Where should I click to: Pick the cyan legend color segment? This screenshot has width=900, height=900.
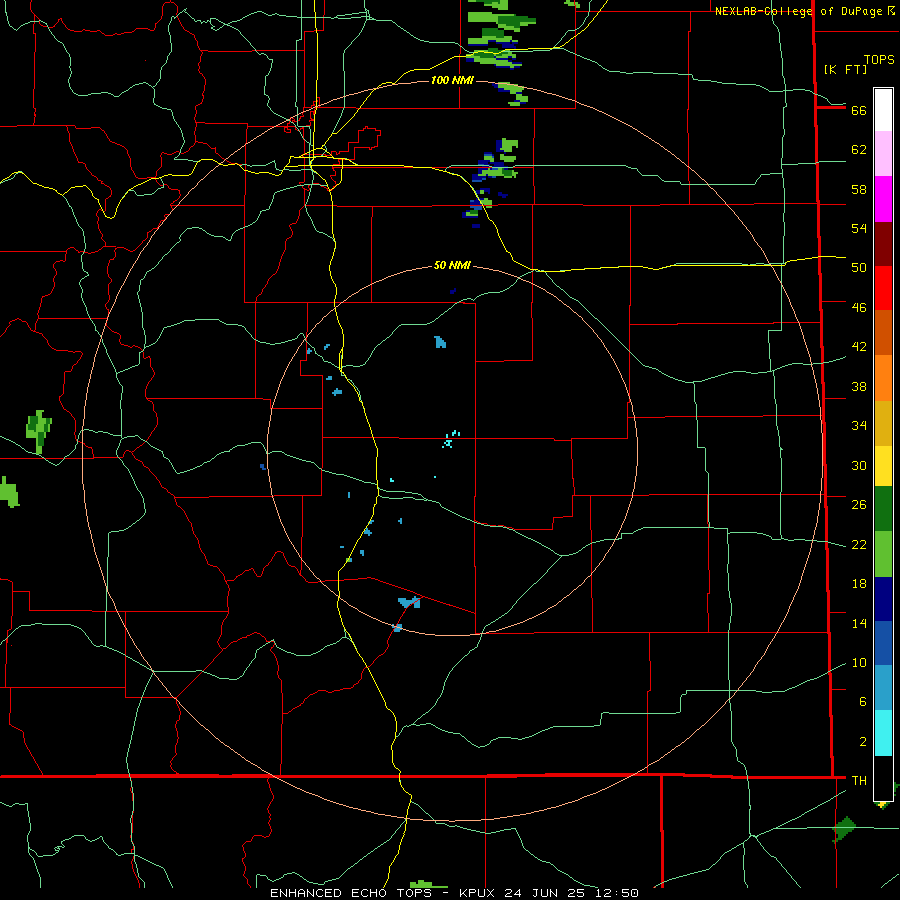pos(883,733)
